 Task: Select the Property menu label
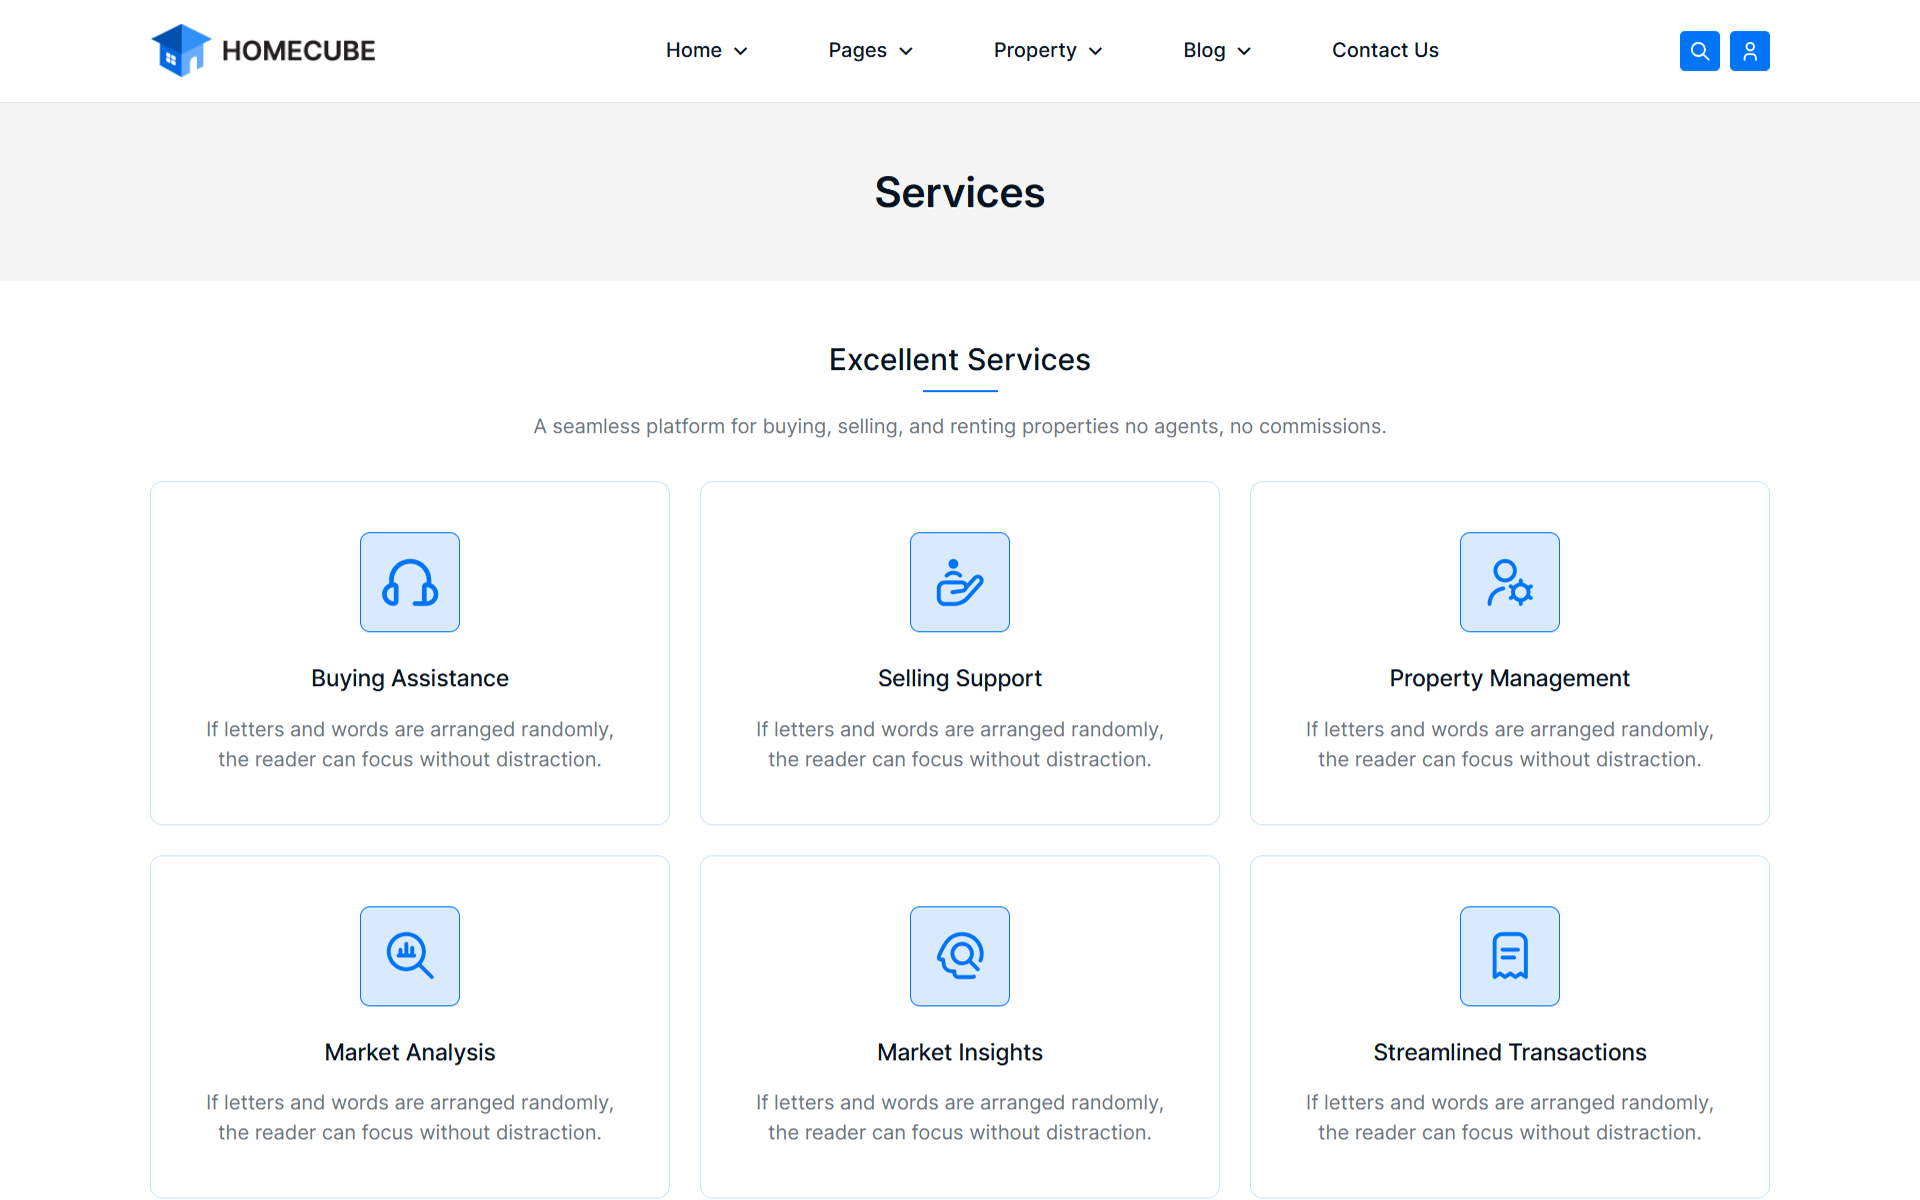tap(1035, 50)
